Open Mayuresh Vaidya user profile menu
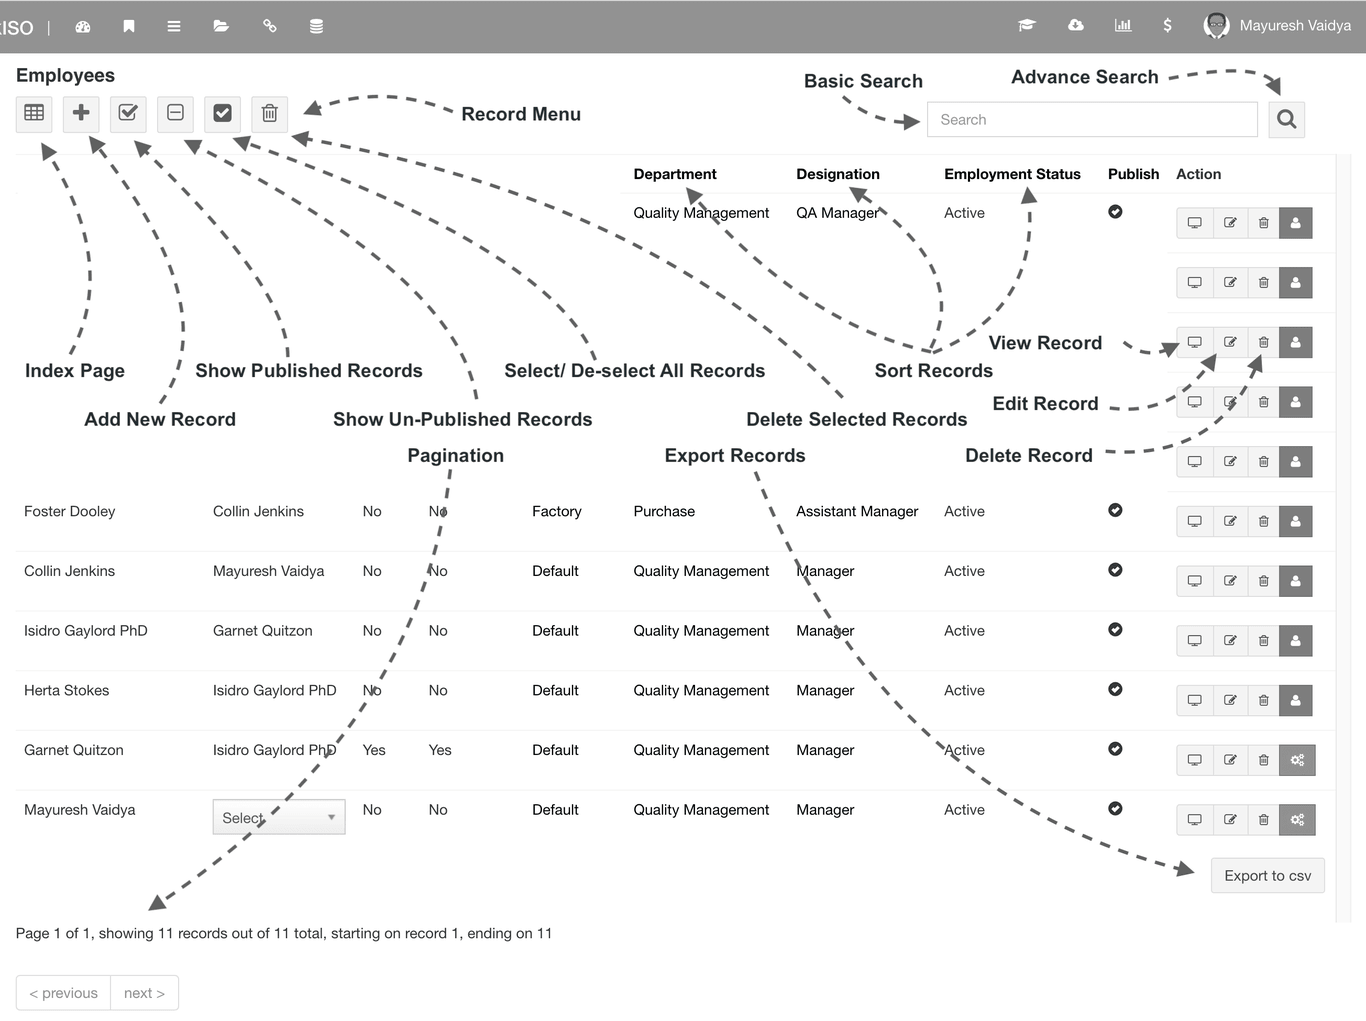The width and height of the screenshot is (1366, 1021). [x=1277, y=26]
